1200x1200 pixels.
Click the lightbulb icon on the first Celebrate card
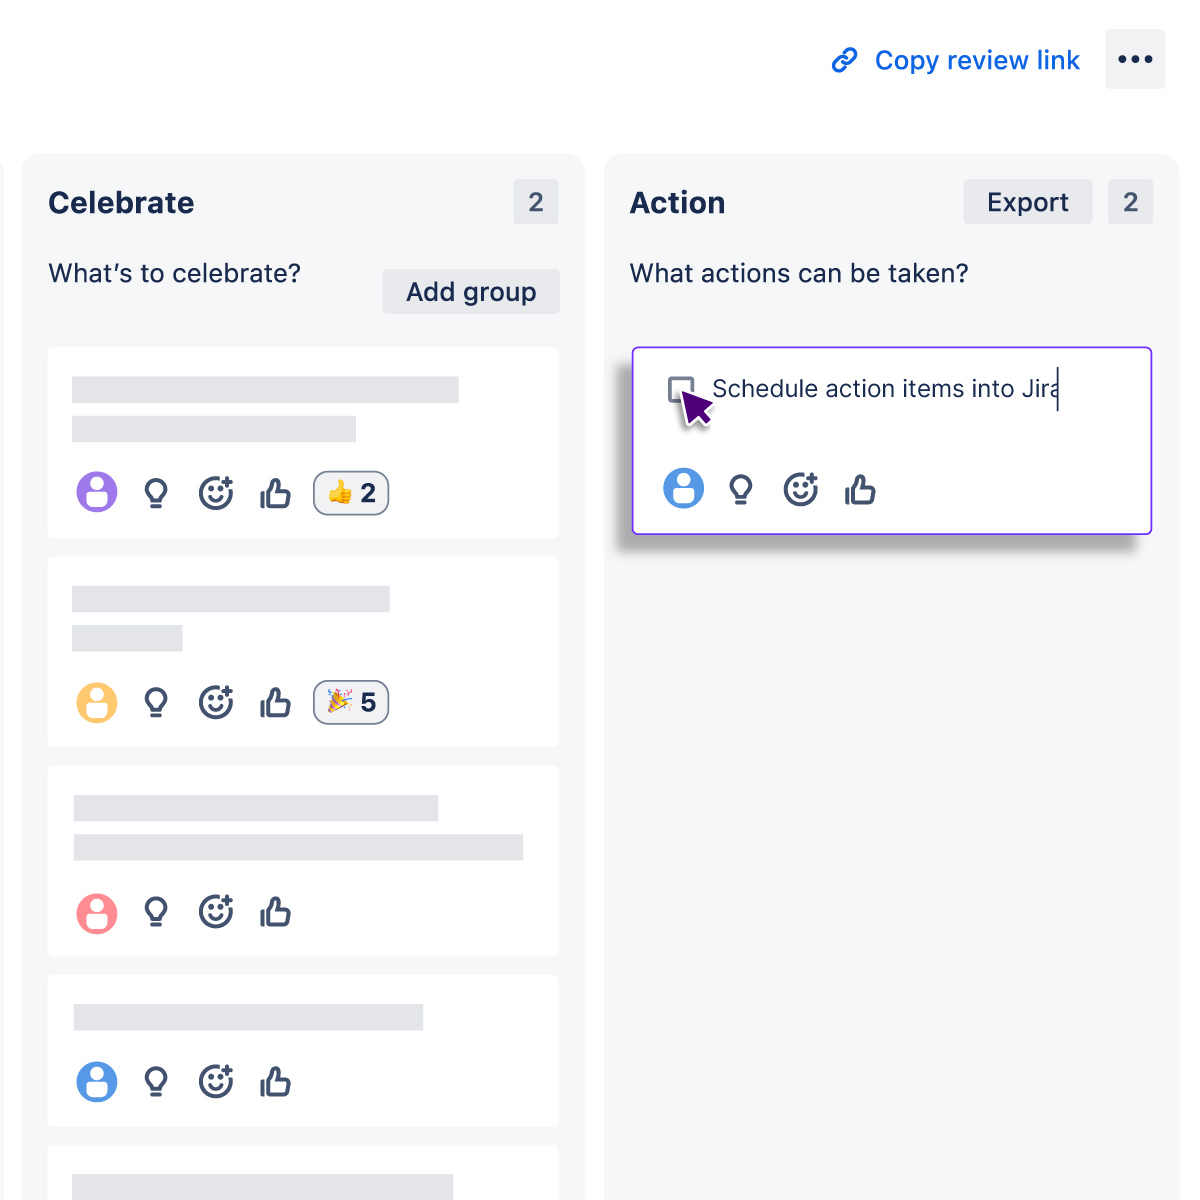[156, 492]
